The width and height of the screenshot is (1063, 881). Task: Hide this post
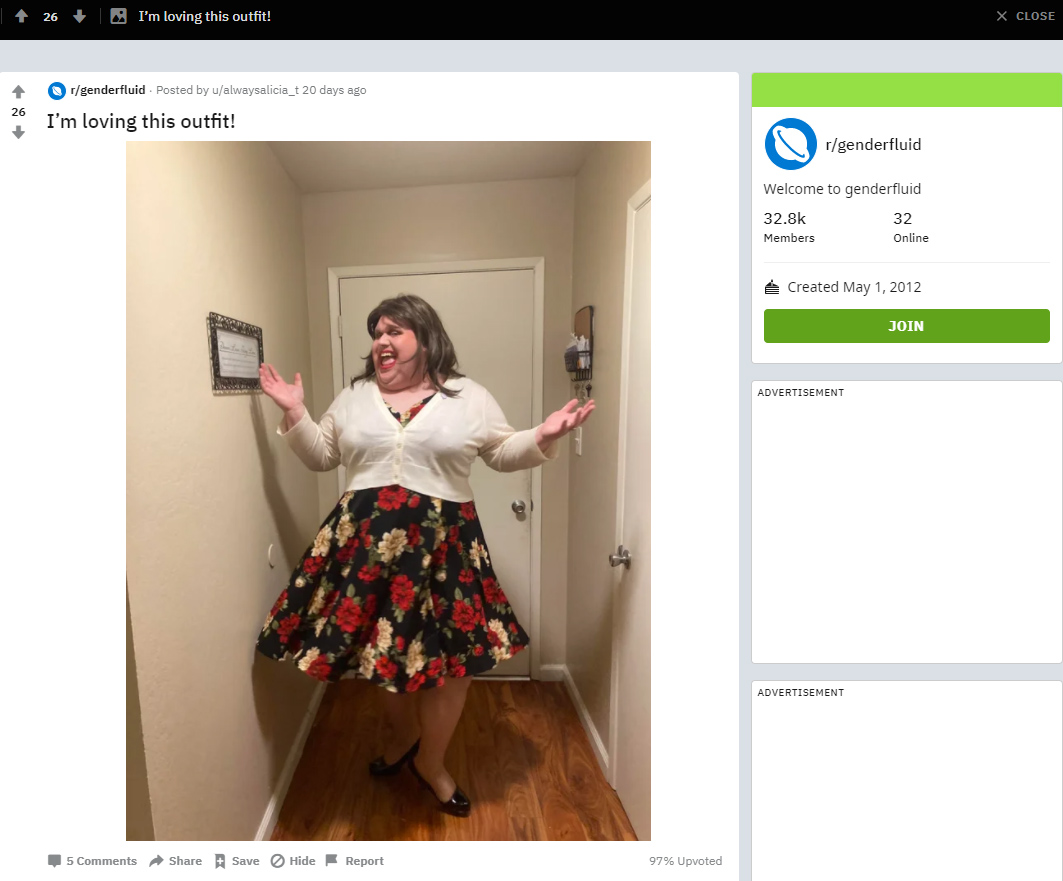tap(293, 861)
